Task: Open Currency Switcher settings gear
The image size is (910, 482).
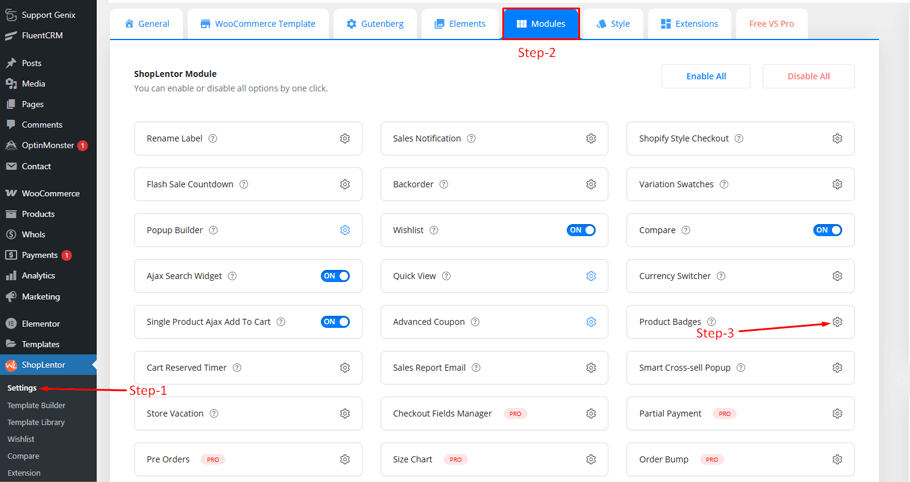Action: point(837,276)
